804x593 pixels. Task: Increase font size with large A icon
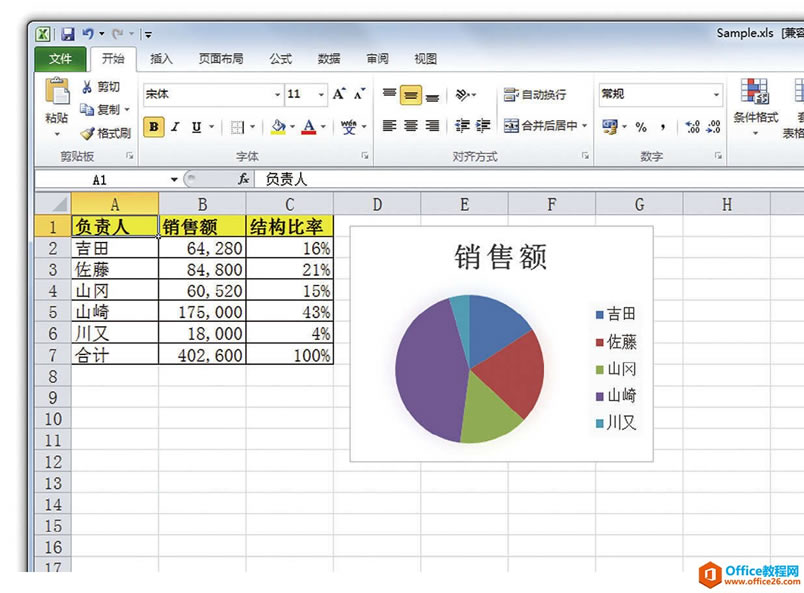click(x=339, y=94)
